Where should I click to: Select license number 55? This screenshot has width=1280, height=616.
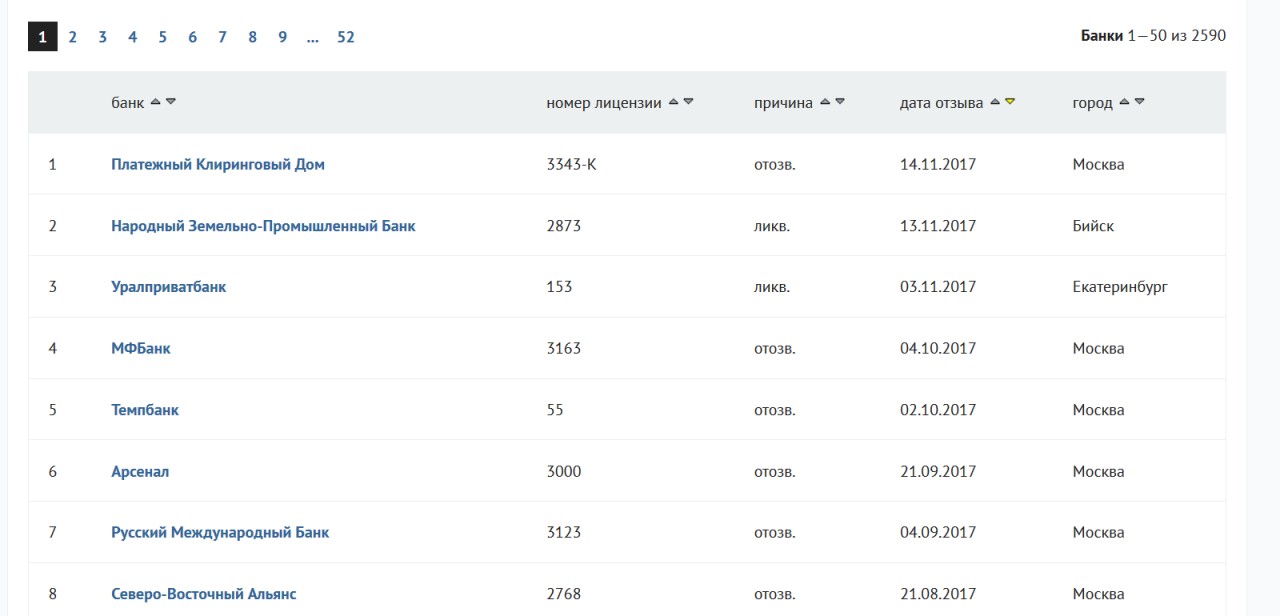click(x=555, y=410)
